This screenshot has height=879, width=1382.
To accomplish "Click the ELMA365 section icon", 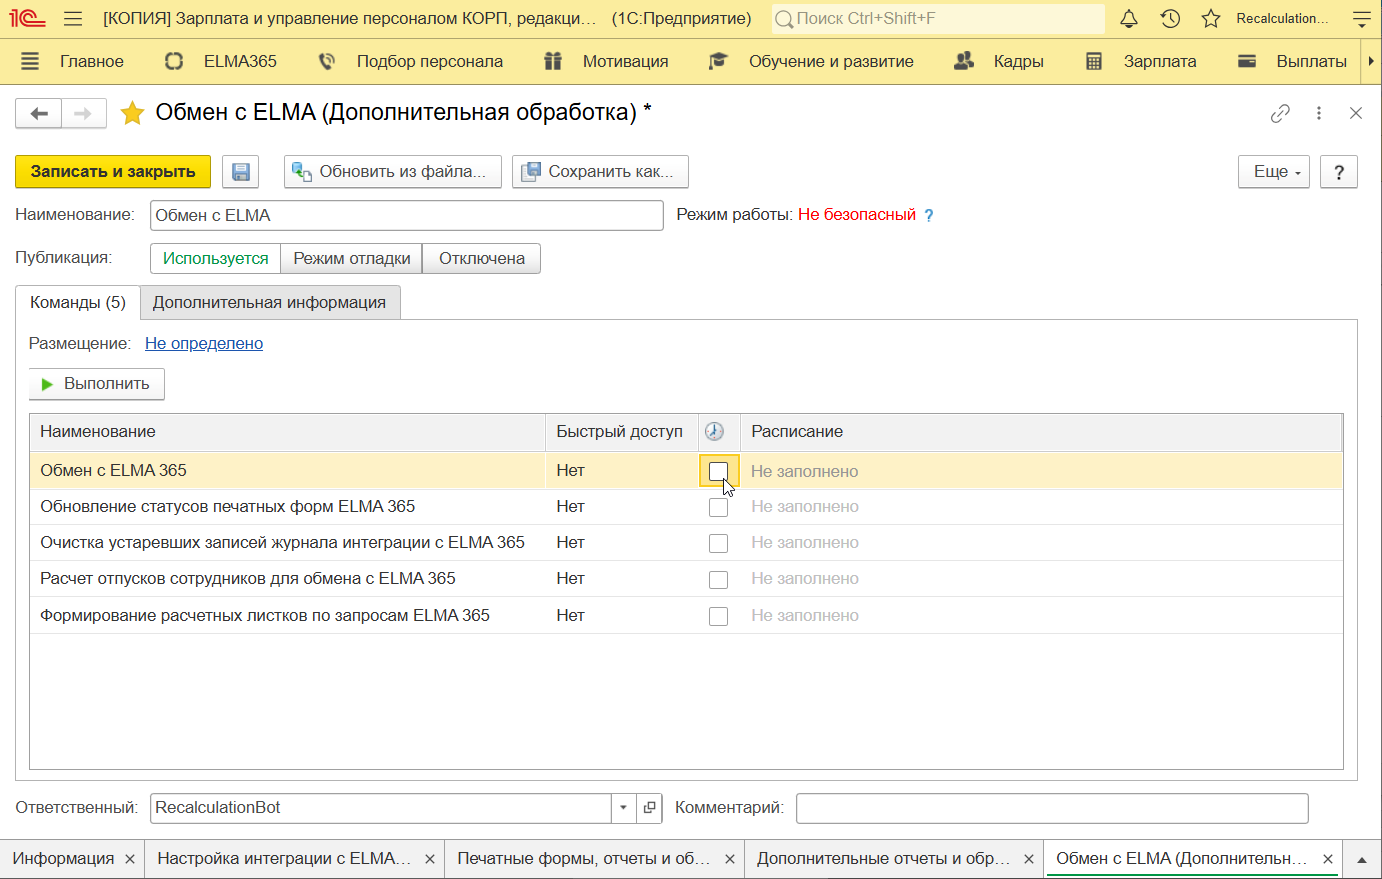I will (x=174, y=61).
